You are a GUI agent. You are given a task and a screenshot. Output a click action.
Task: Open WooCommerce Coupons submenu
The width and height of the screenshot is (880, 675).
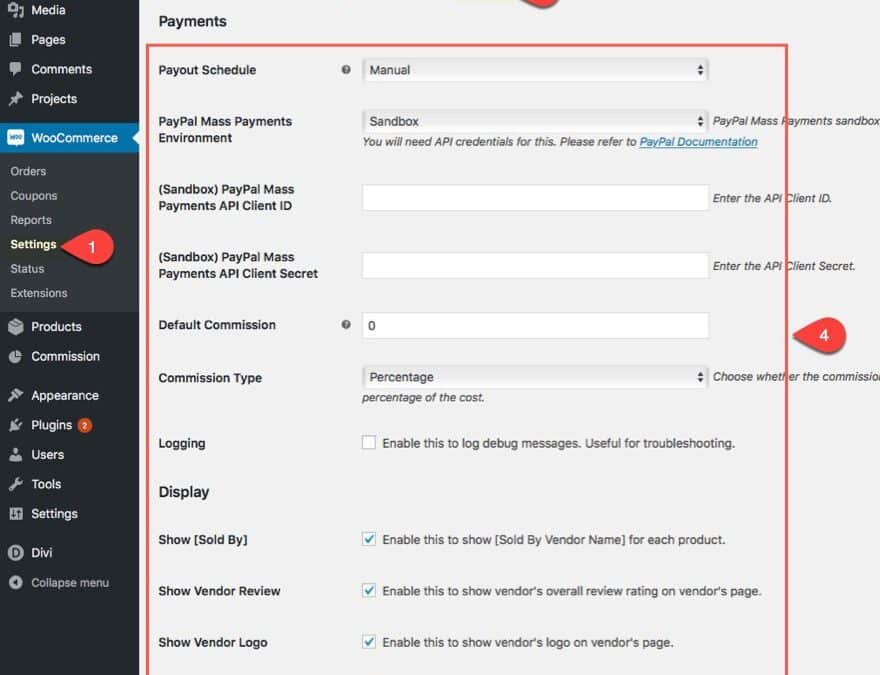pyautogui.click(x=34, y=196)
